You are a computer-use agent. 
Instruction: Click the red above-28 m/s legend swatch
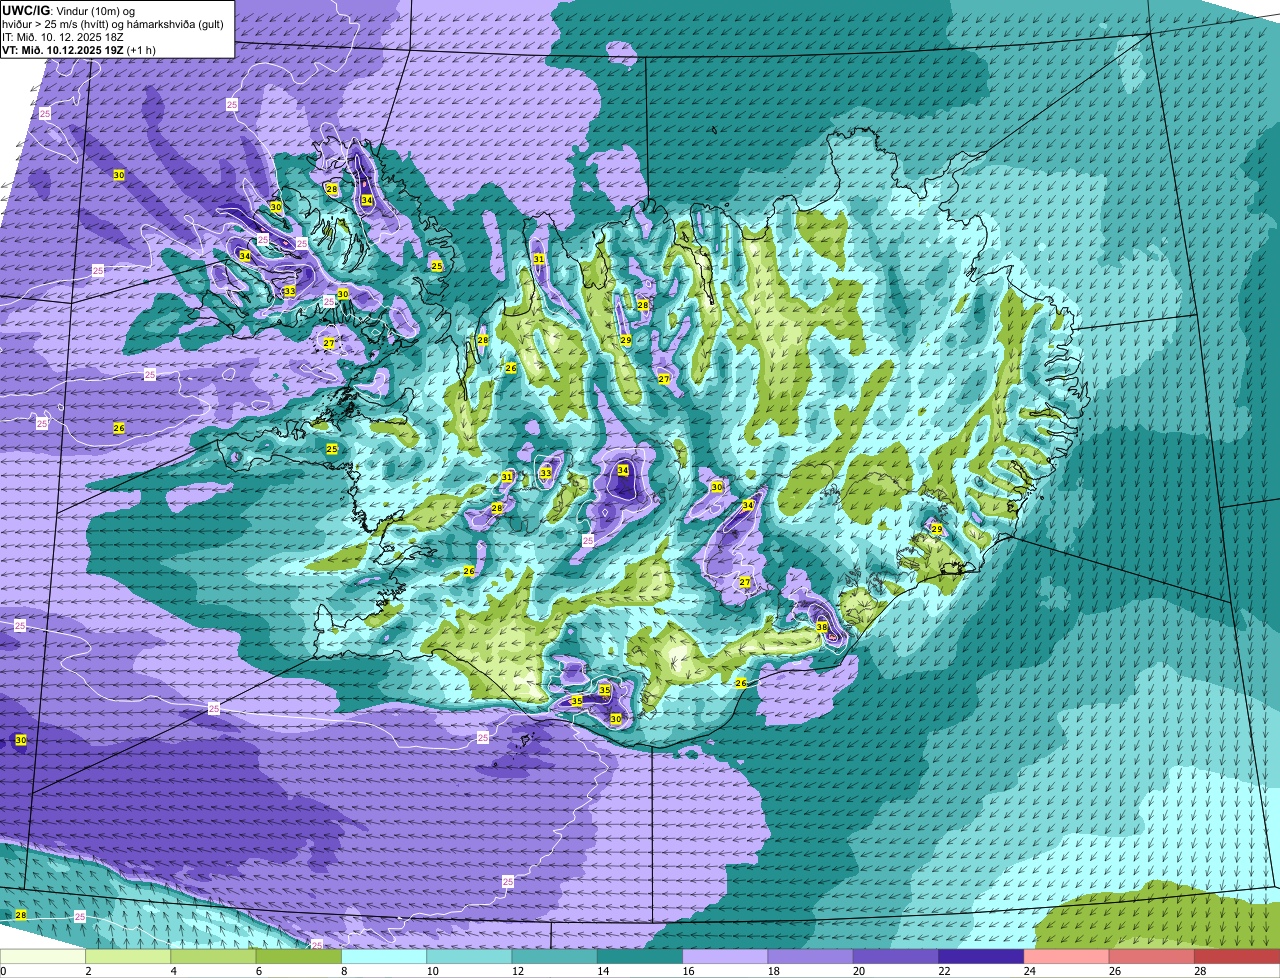1239,956
